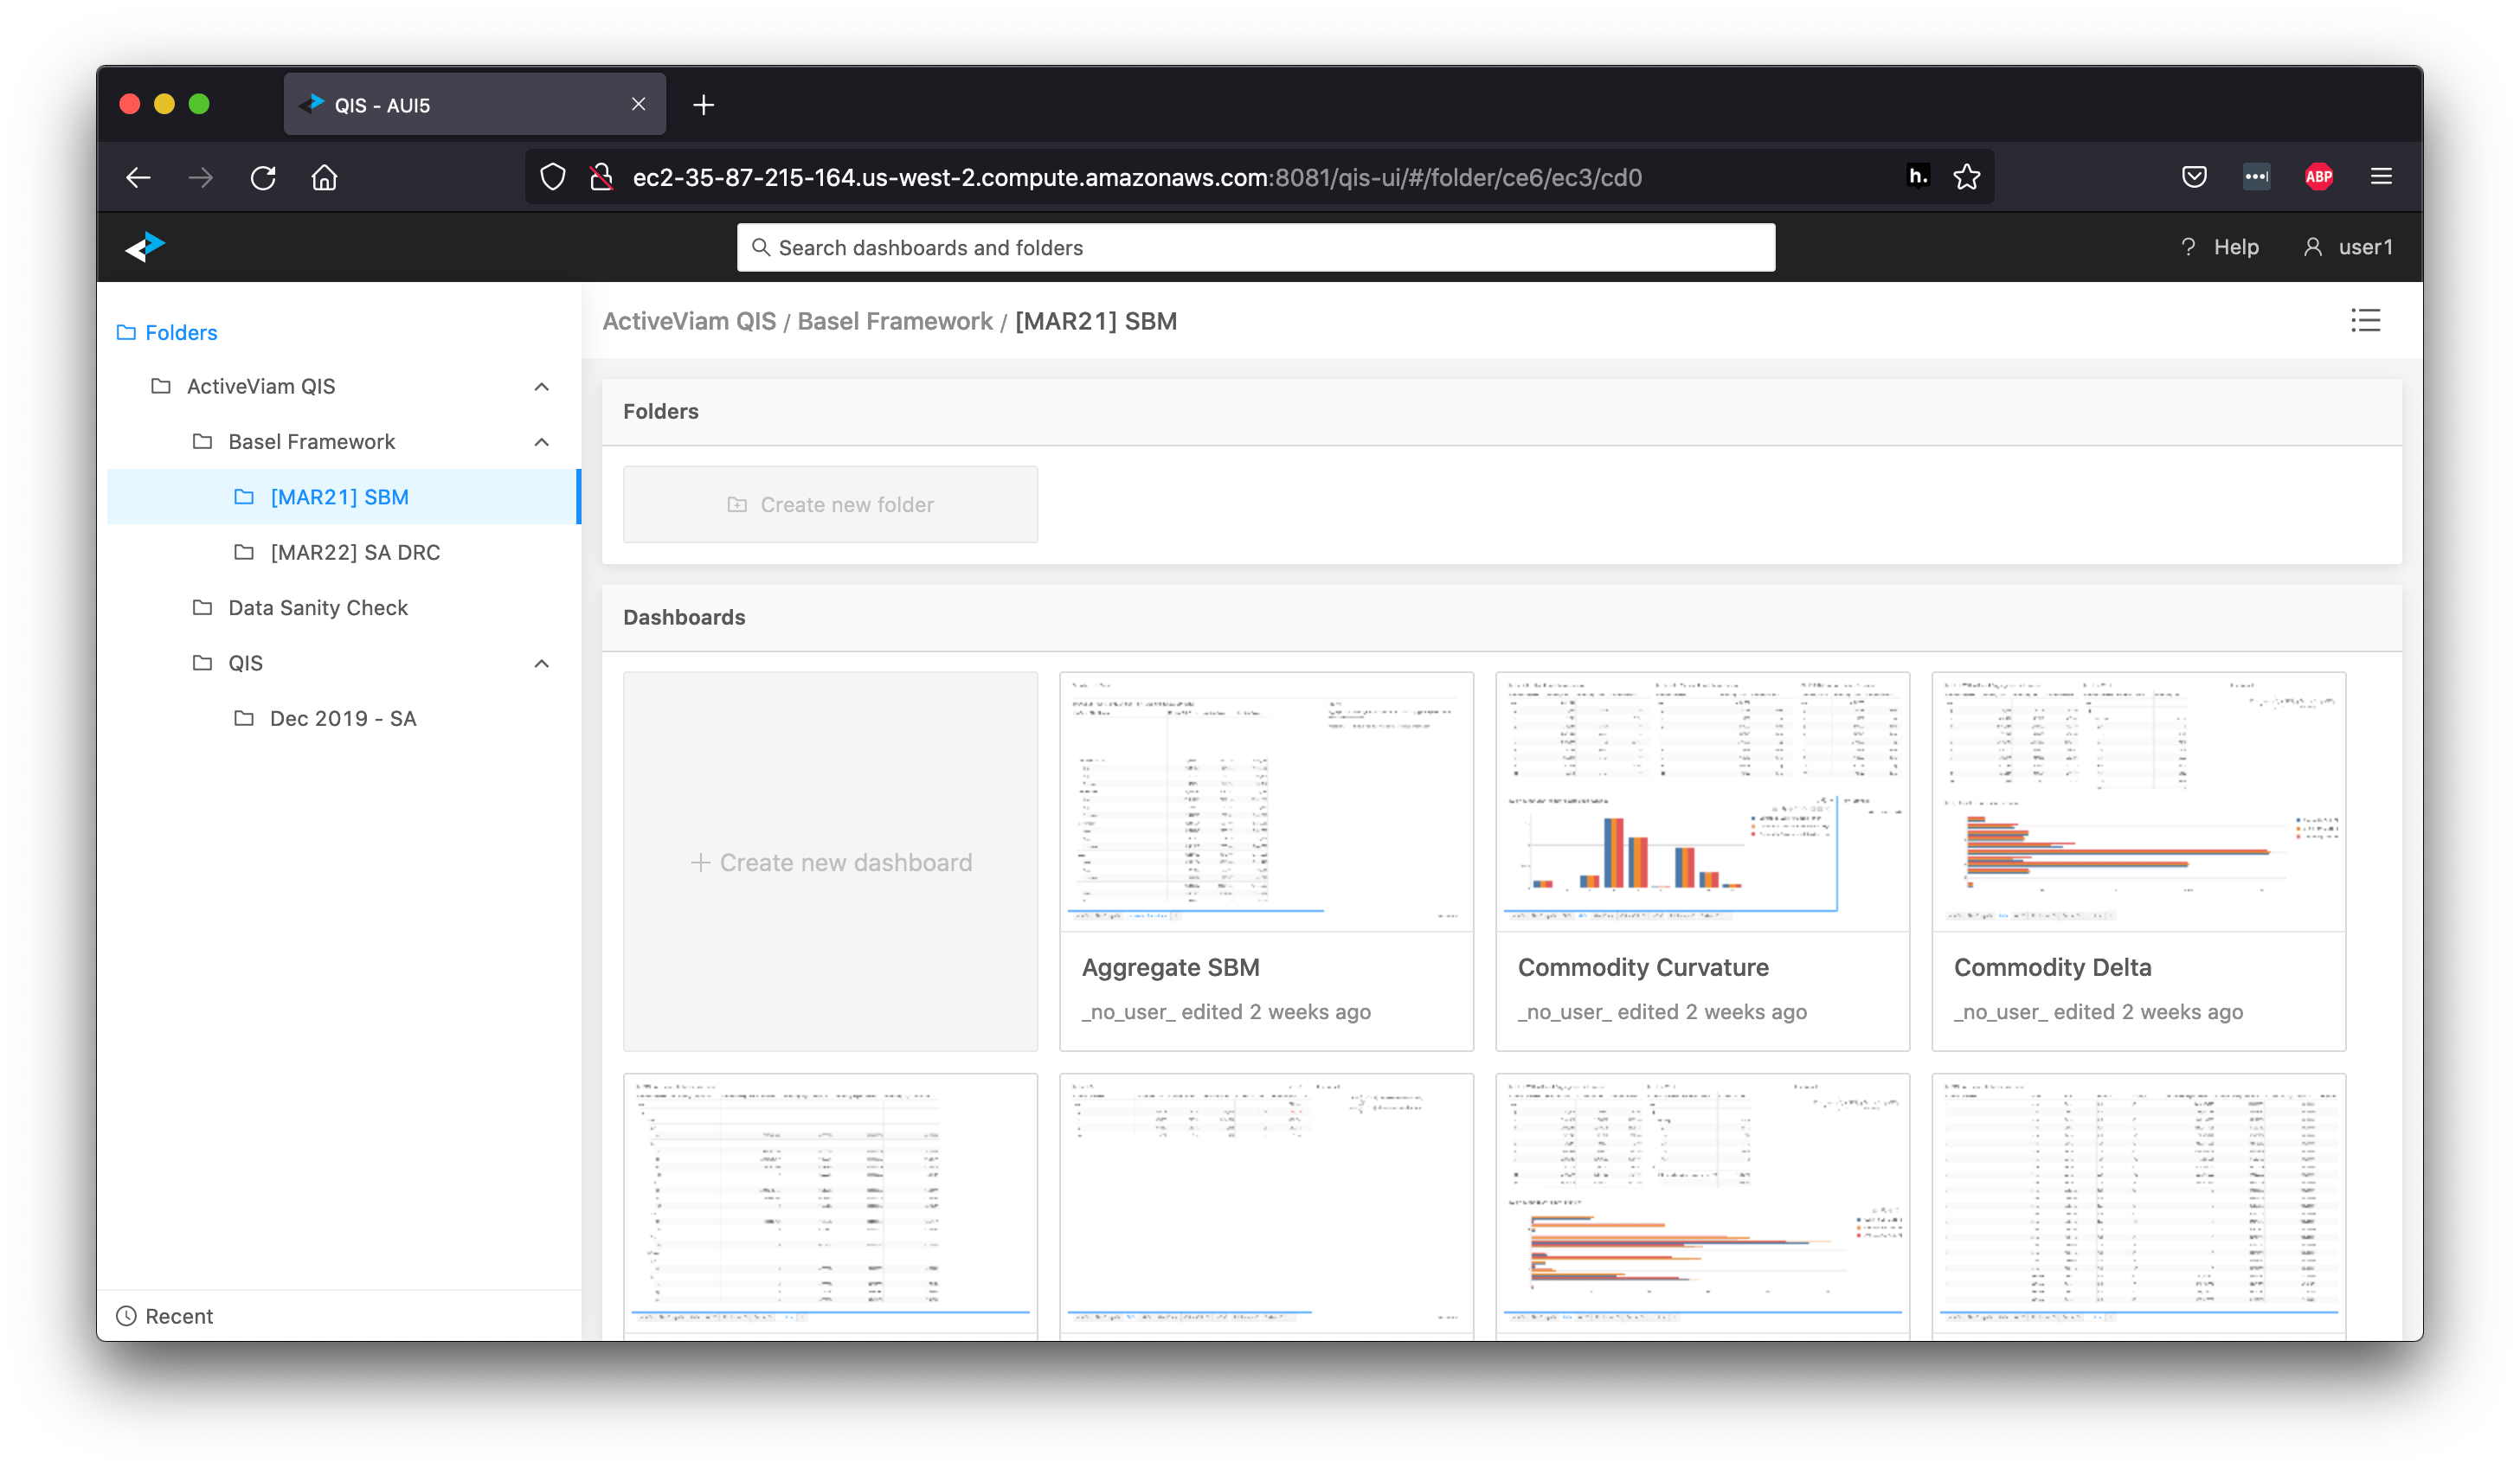The height and width of the screenshot is (1469, 2520).
Task: Click browser address bar URL
Action: tap(1137, 177)
